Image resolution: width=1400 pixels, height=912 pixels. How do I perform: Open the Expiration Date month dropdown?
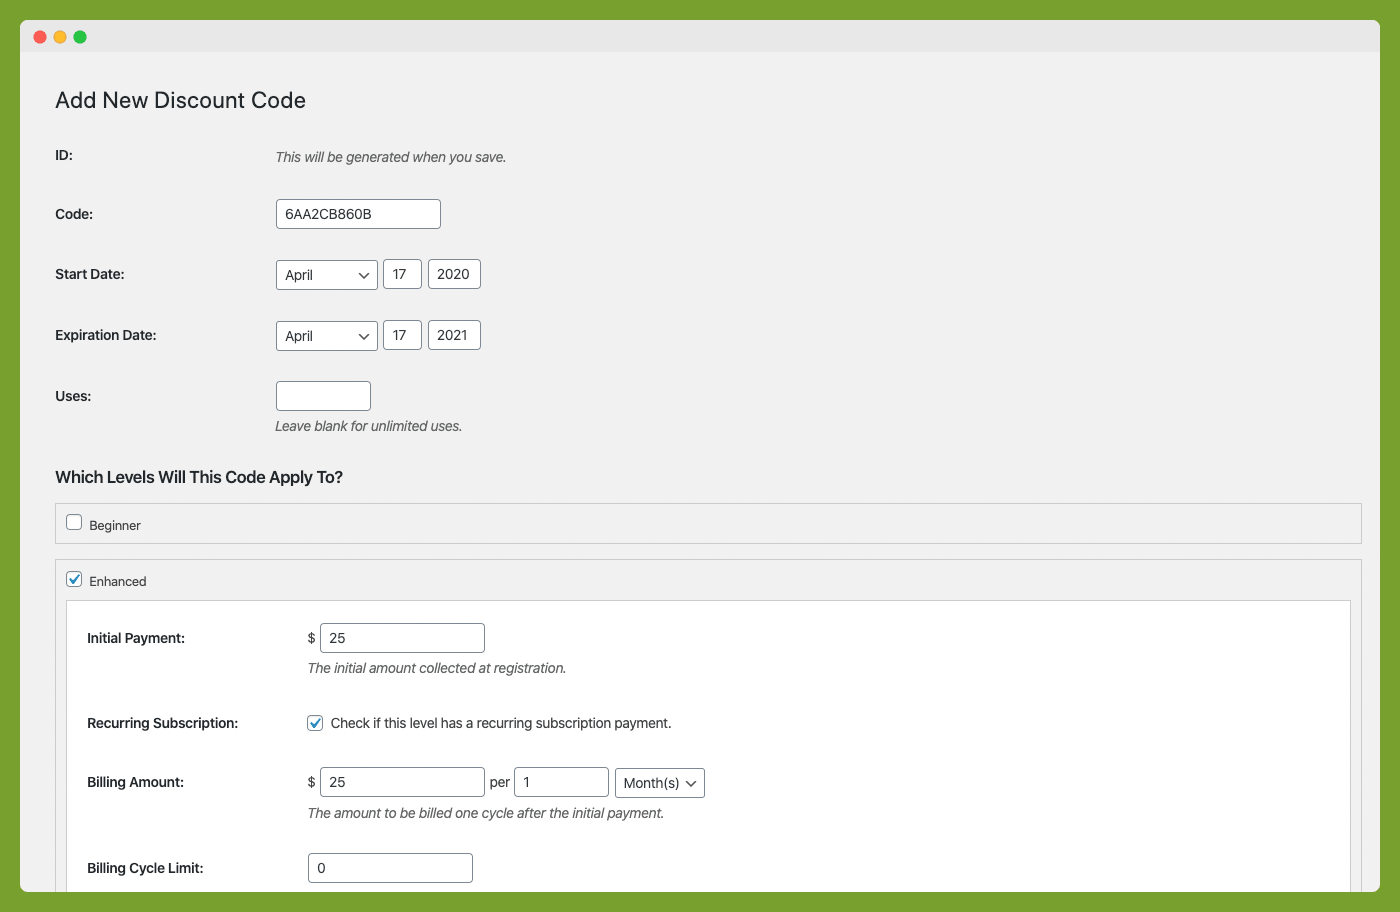[326, 335]
